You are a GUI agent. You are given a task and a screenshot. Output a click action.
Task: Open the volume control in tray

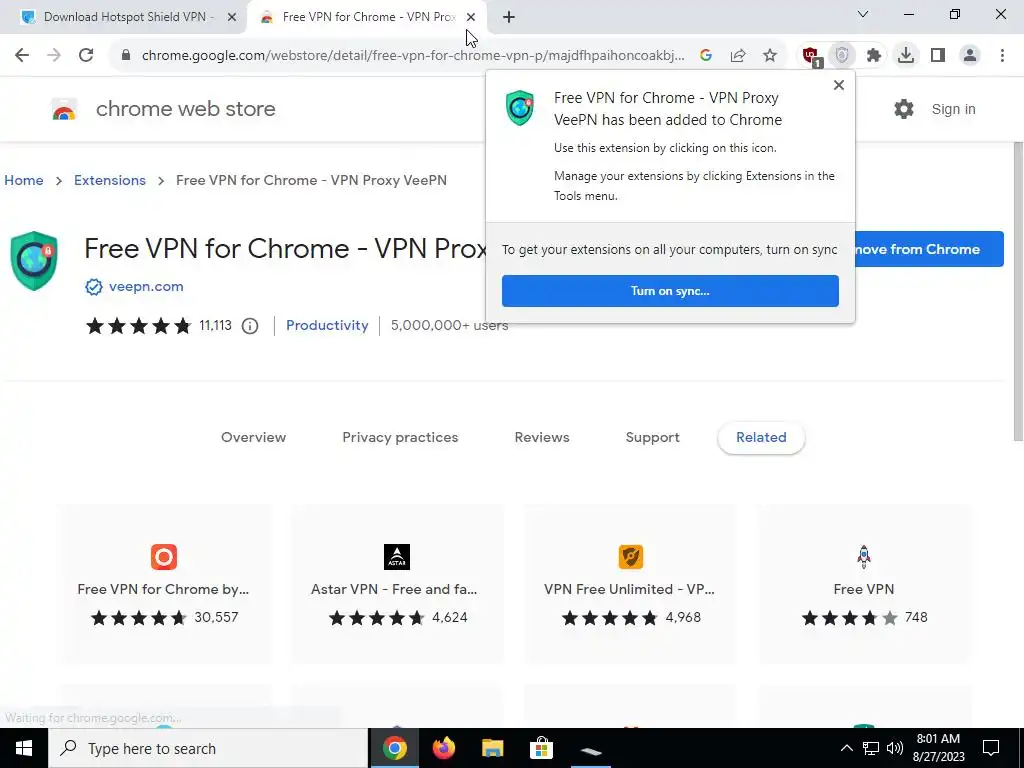895,748
